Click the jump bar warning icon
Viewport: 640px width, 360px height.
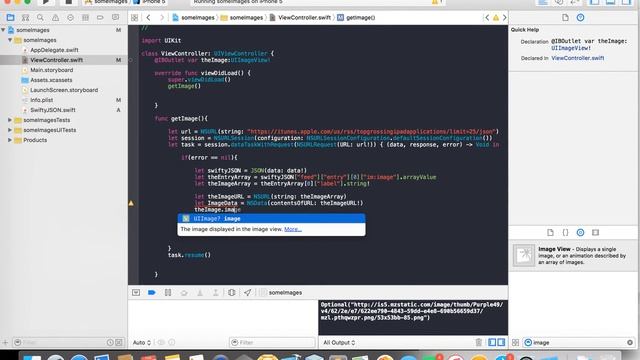pyautogui.click(x=496, y=18)
